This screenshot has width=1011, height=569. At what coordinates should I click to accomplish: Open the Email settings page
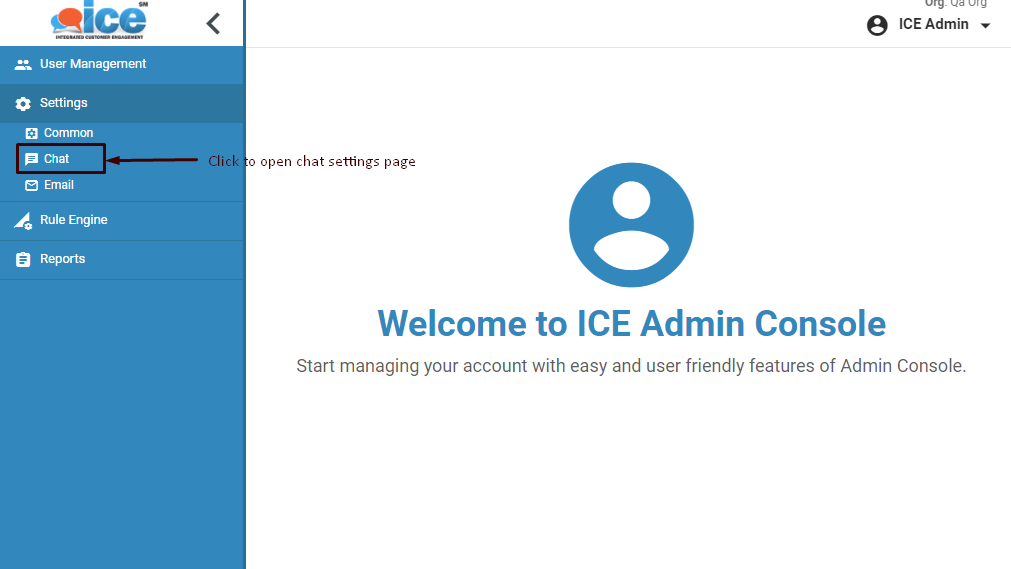pos(59,185)
